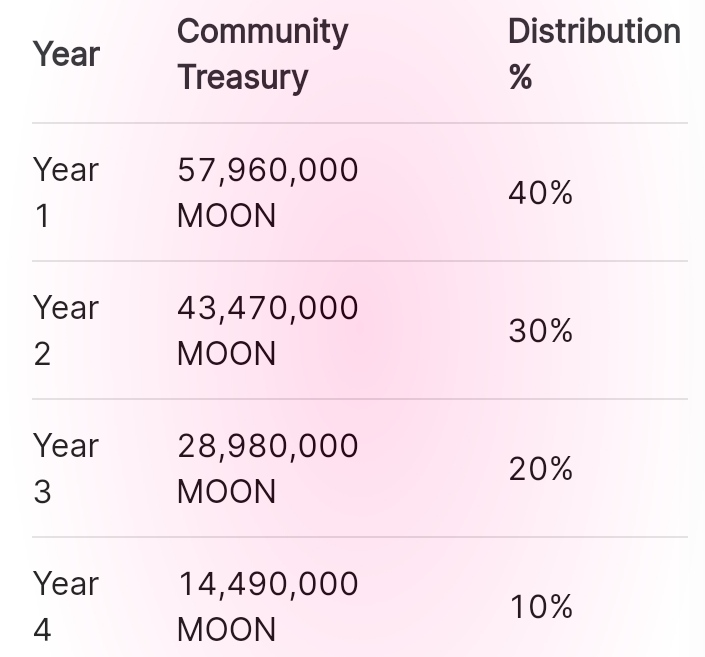
Task: Click the 30% distribution value
Action: [x=540, y=331]
